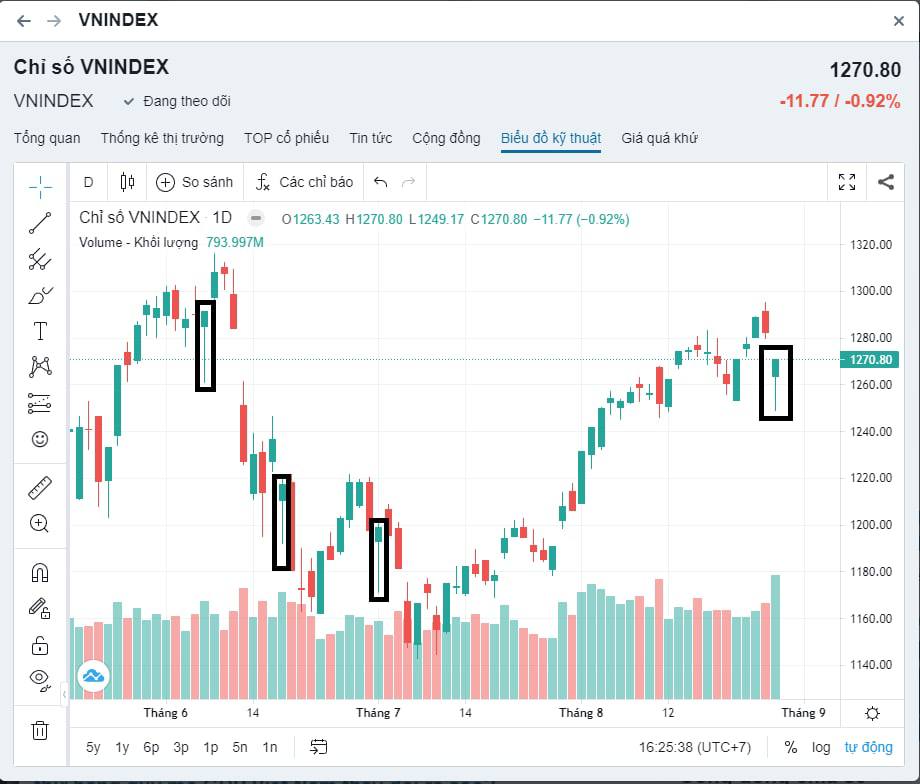Open the D interval dropdown
Viewport: 920px width, 784px height.
pyautogui.click(x=88, y=182)
